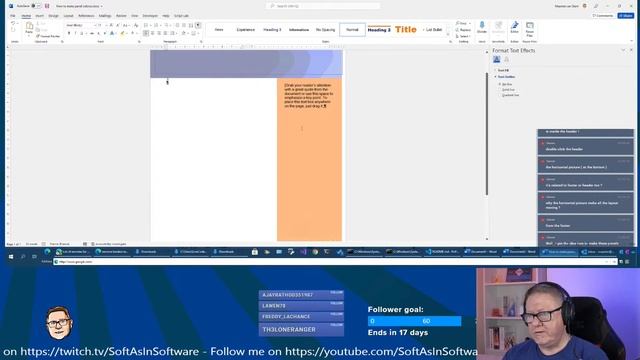Open the font size dropdown
Viewport: 640px width, 360px height.
(x=106, y=25)
